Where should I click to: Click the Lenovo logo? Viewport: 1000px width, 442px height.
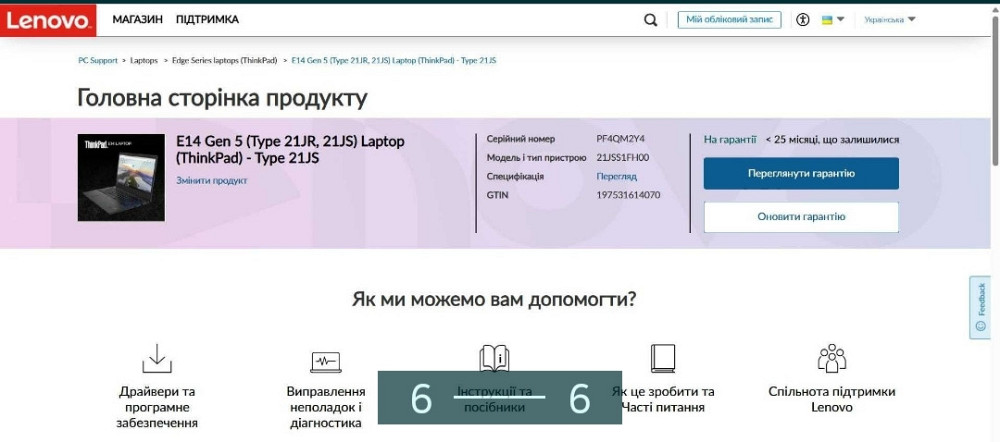pyautogui.click(x=48, y=20)
